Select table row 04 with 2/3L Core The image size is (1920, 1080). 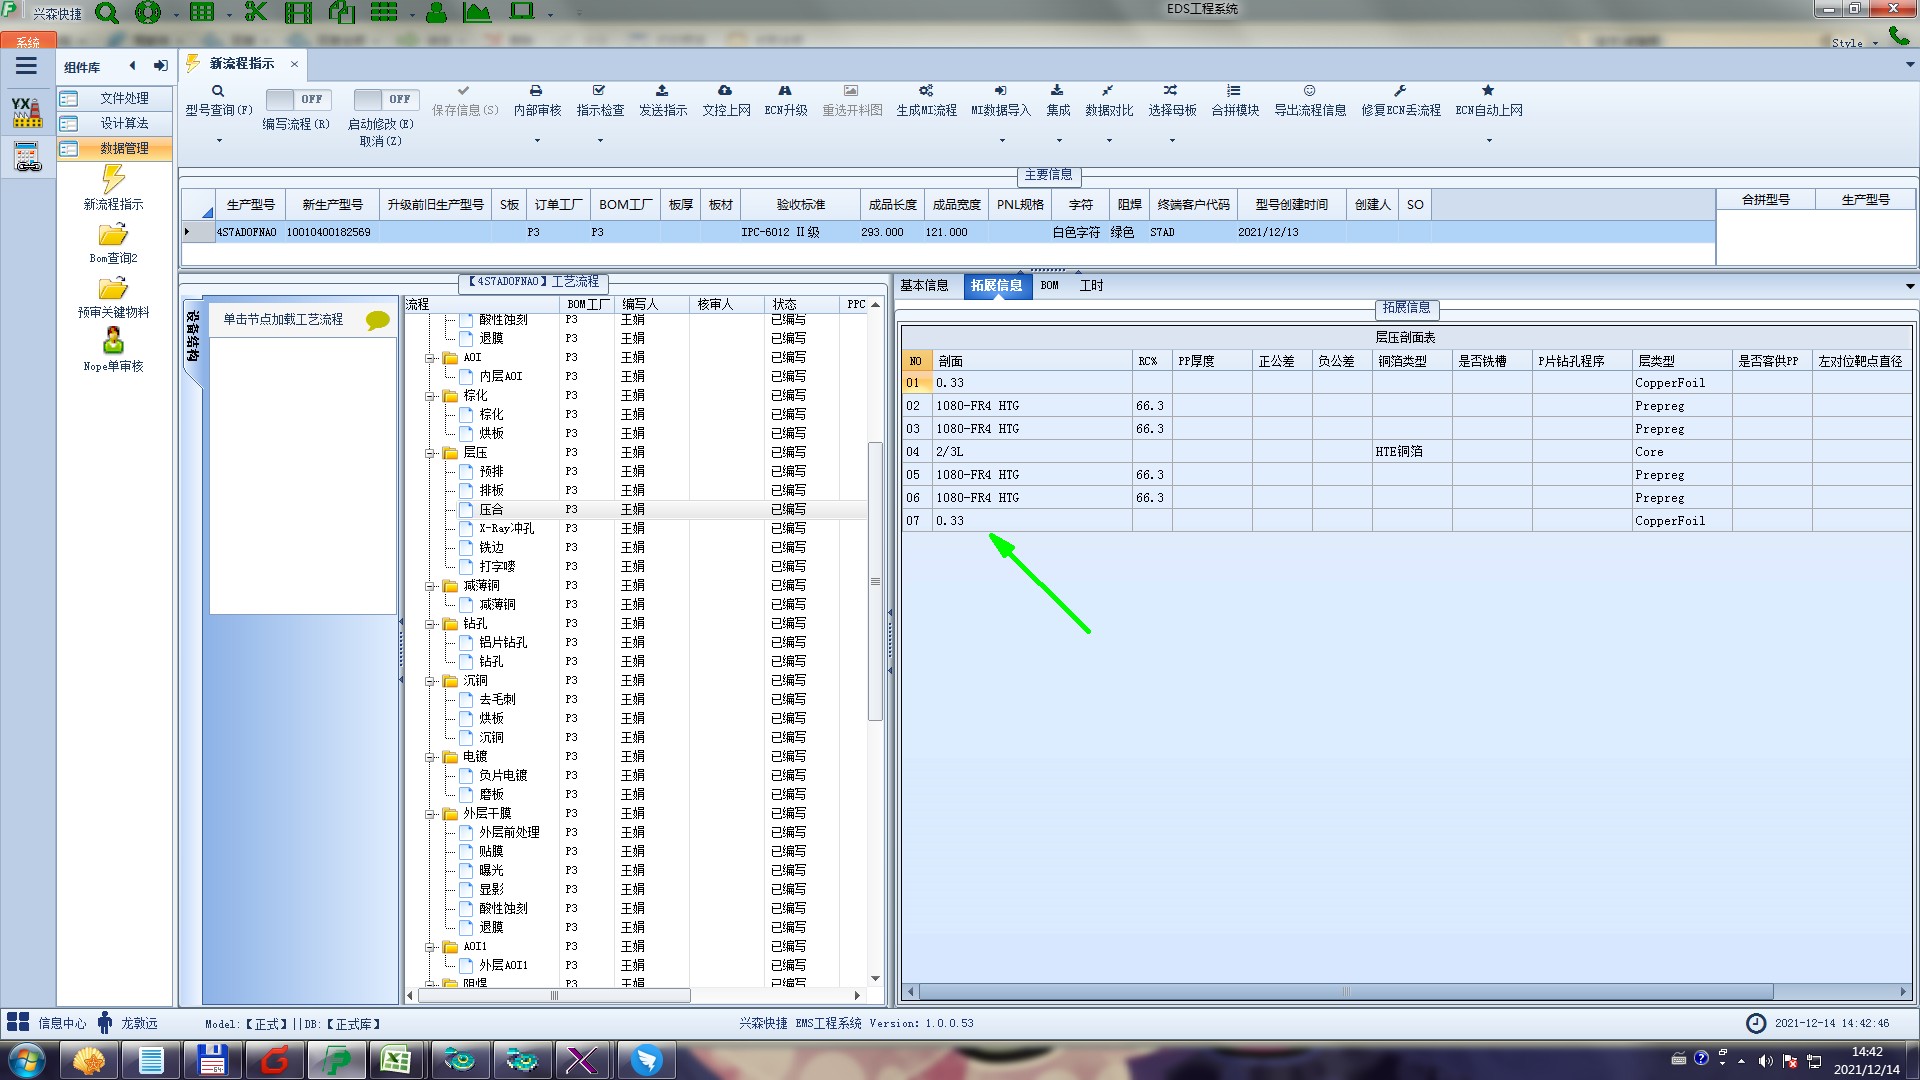point(1406,452)
